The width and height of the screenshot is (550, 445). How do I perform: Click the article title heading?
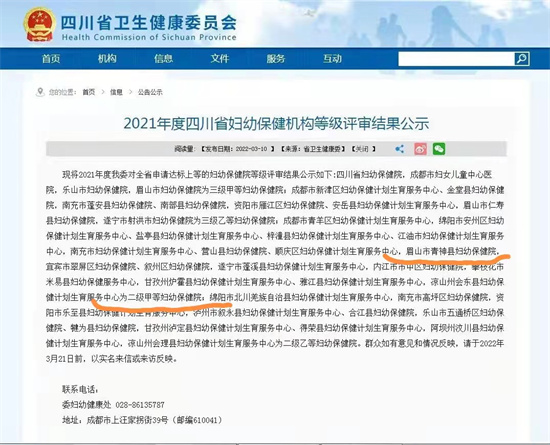[276, 123]
